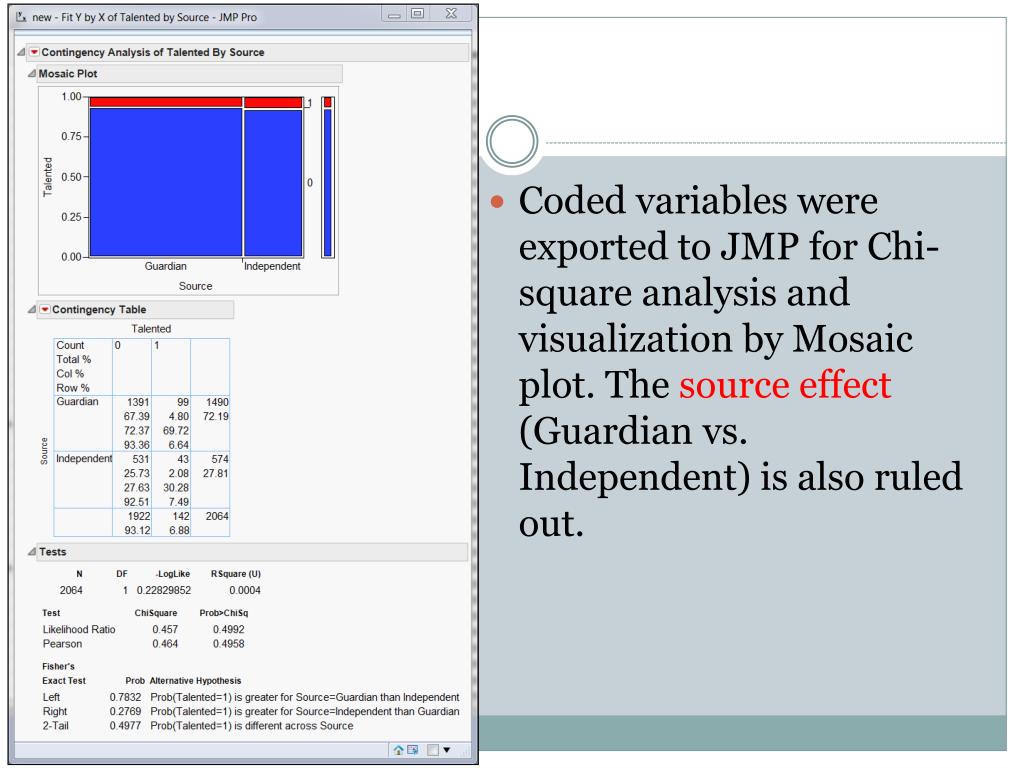Click the RSquare (U) value 0.0004
1024x768 pixels.
[245, 590]
